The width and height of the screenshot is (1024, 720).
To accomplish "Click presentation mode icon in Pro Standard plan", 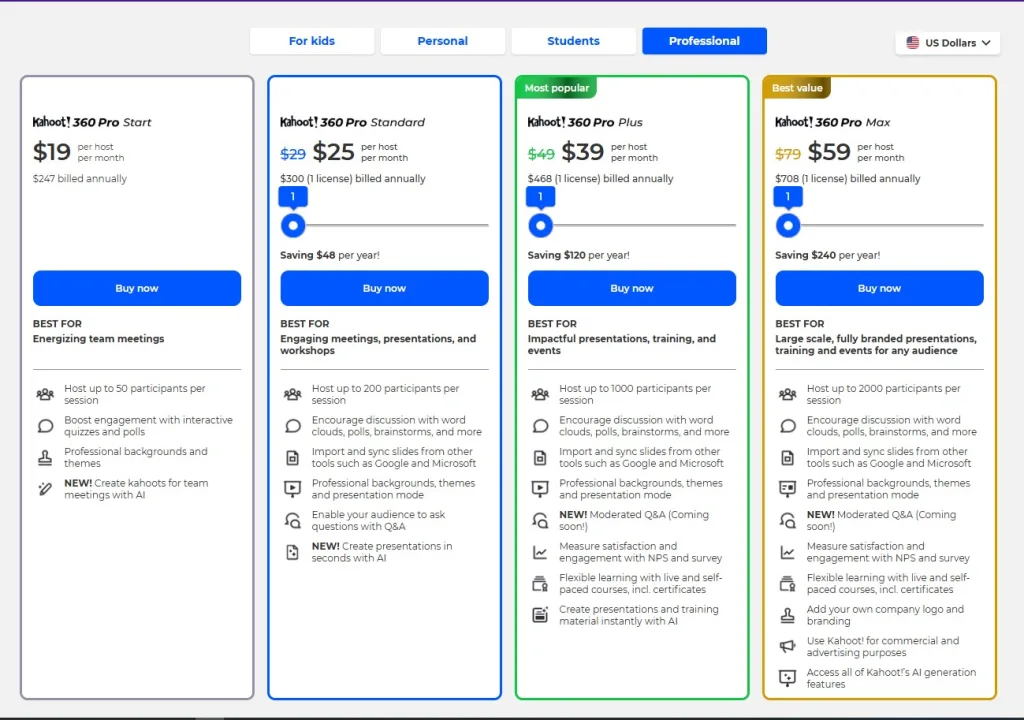I will point(292,489).
